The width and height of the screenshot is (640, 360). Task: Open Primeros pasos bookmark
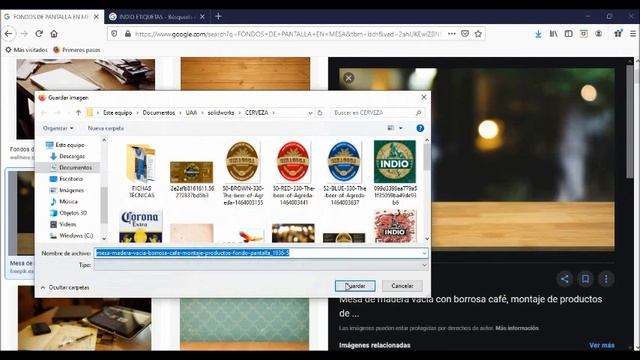[x=77, y=50]
